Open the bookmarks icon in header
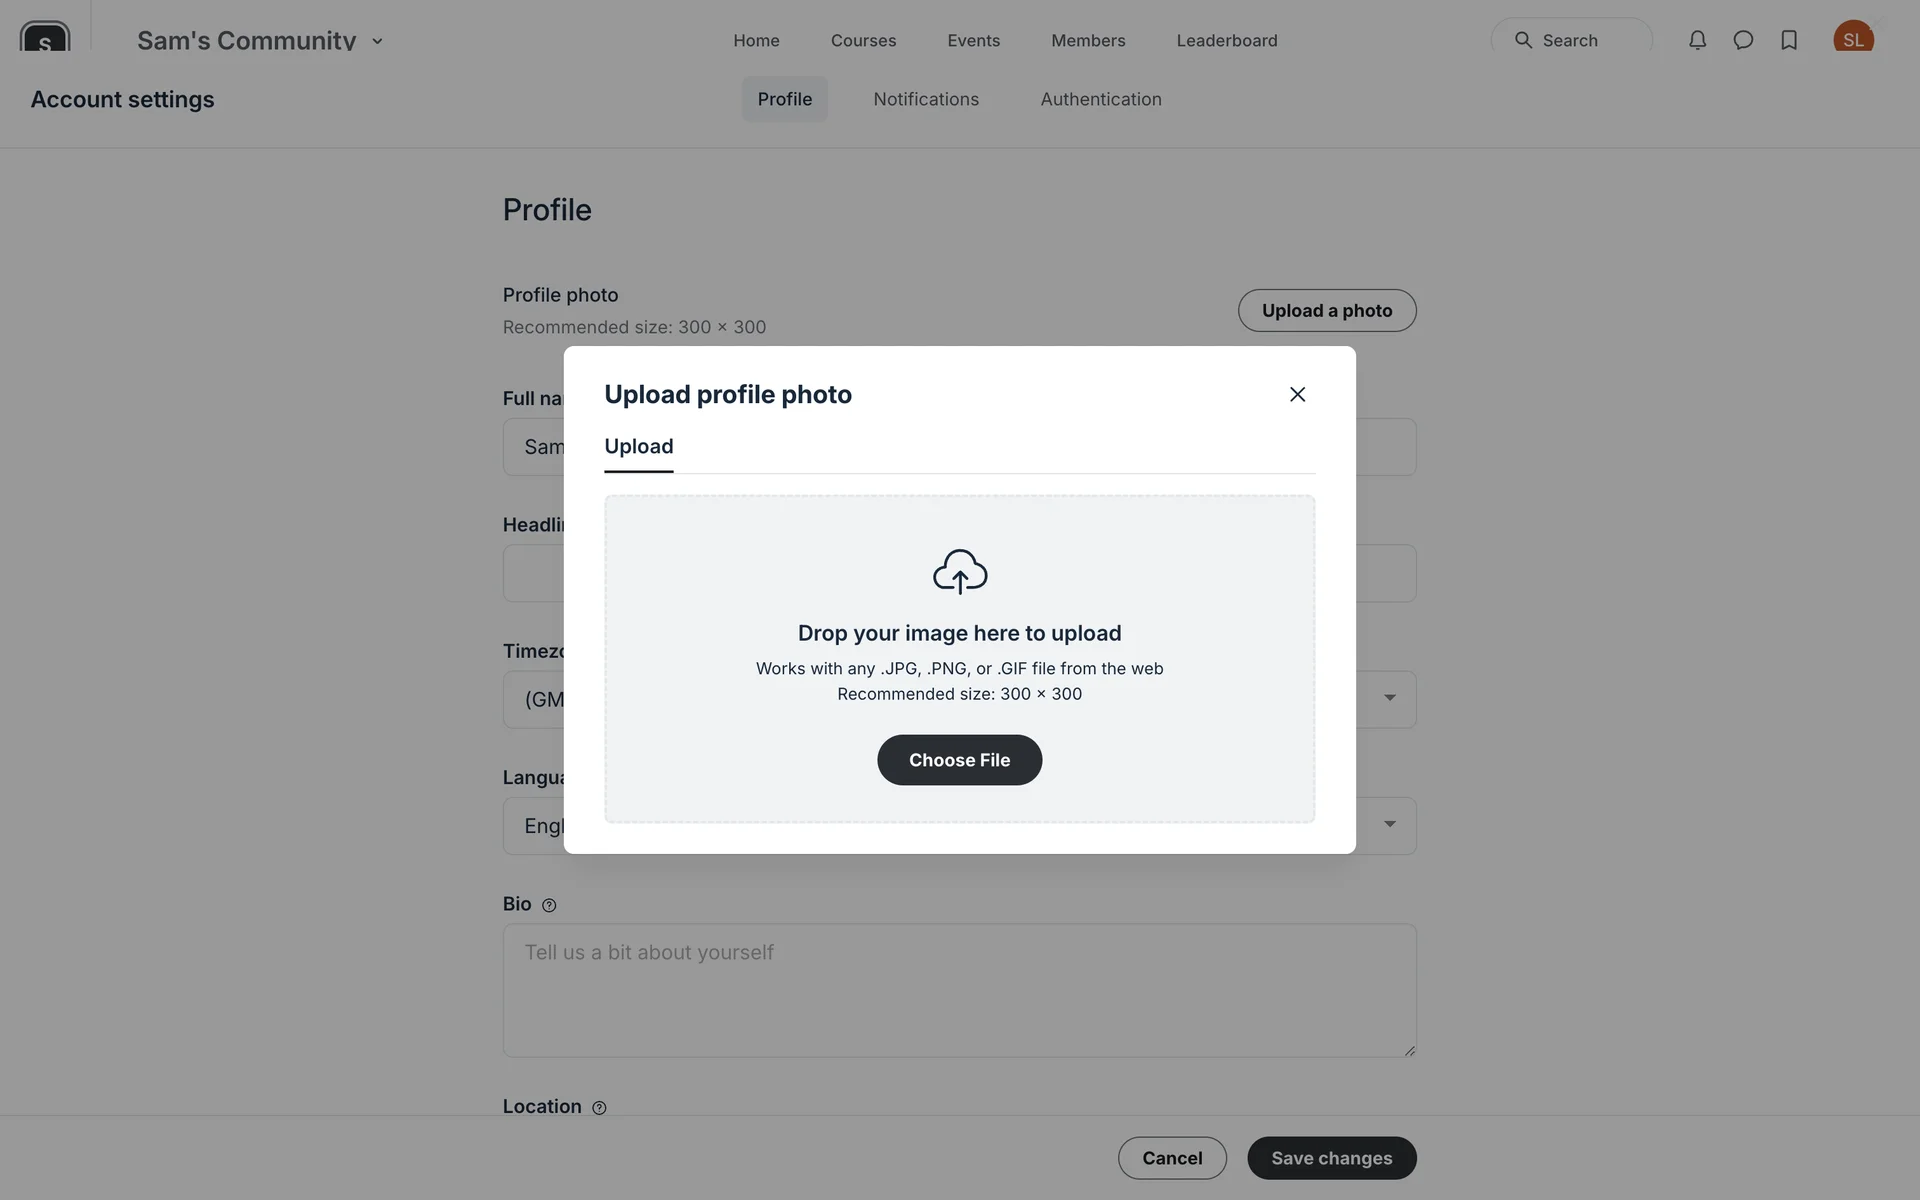1920x1200 pixels. click(1789, 40)
